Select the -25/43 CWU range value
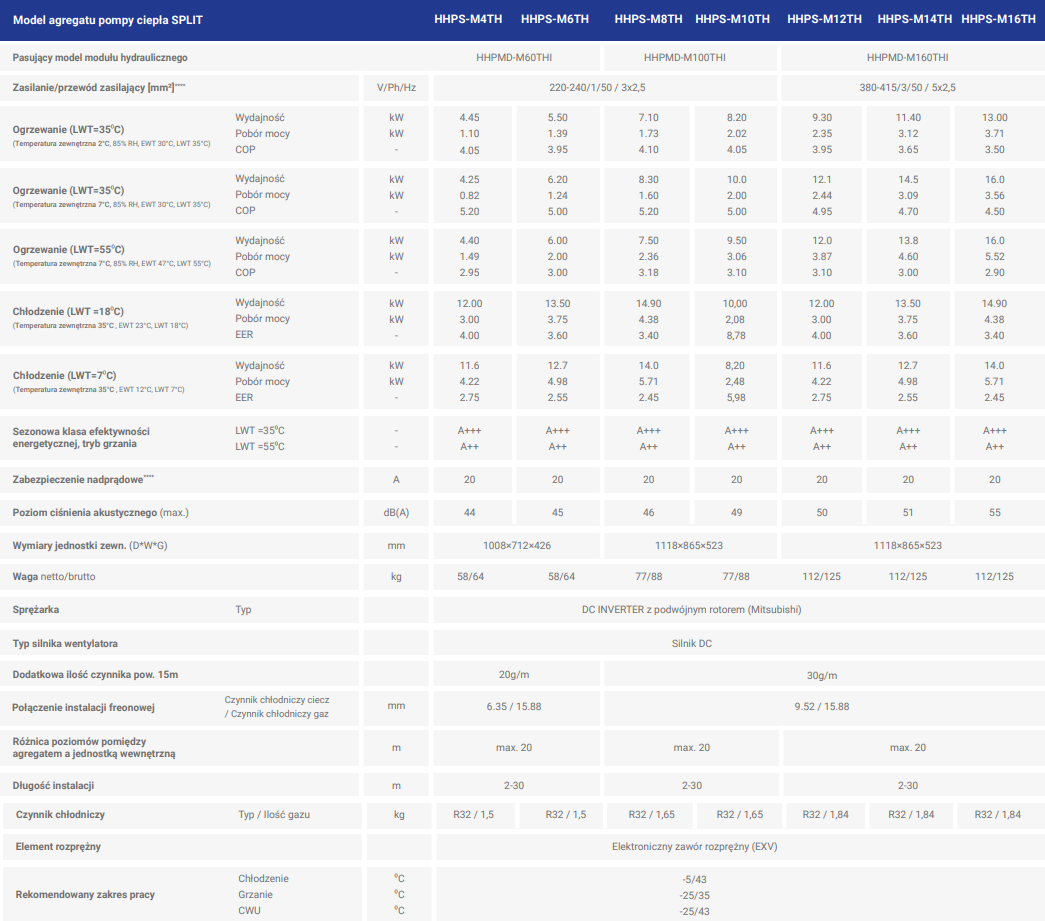This screenshot has height=921, width=1045. (x=694, y=911)
